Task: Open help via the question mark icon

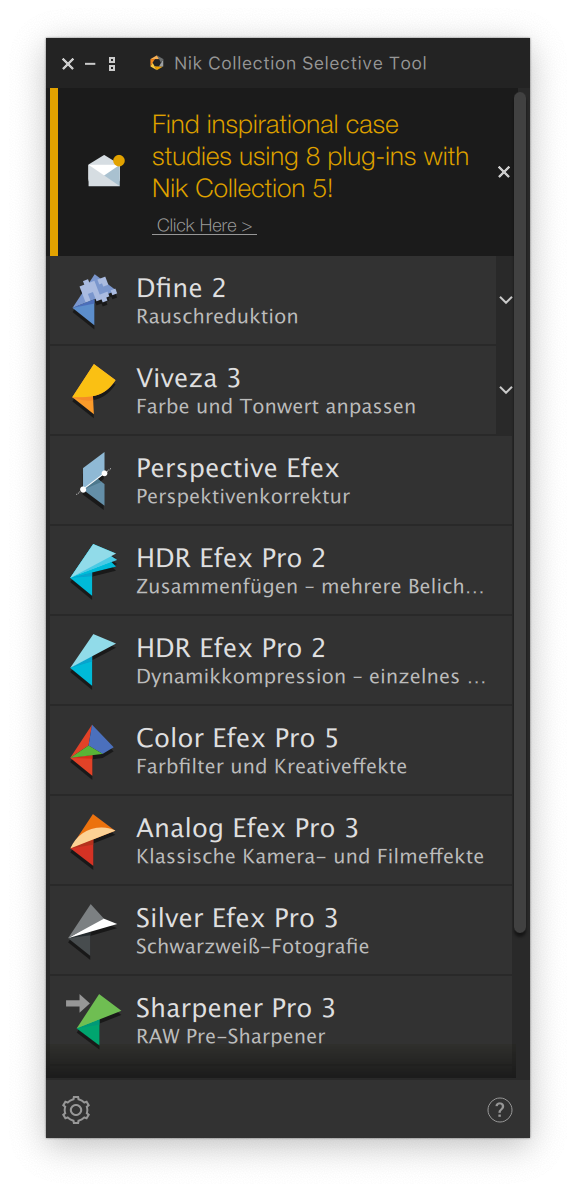Action: tap(500, 1110)
